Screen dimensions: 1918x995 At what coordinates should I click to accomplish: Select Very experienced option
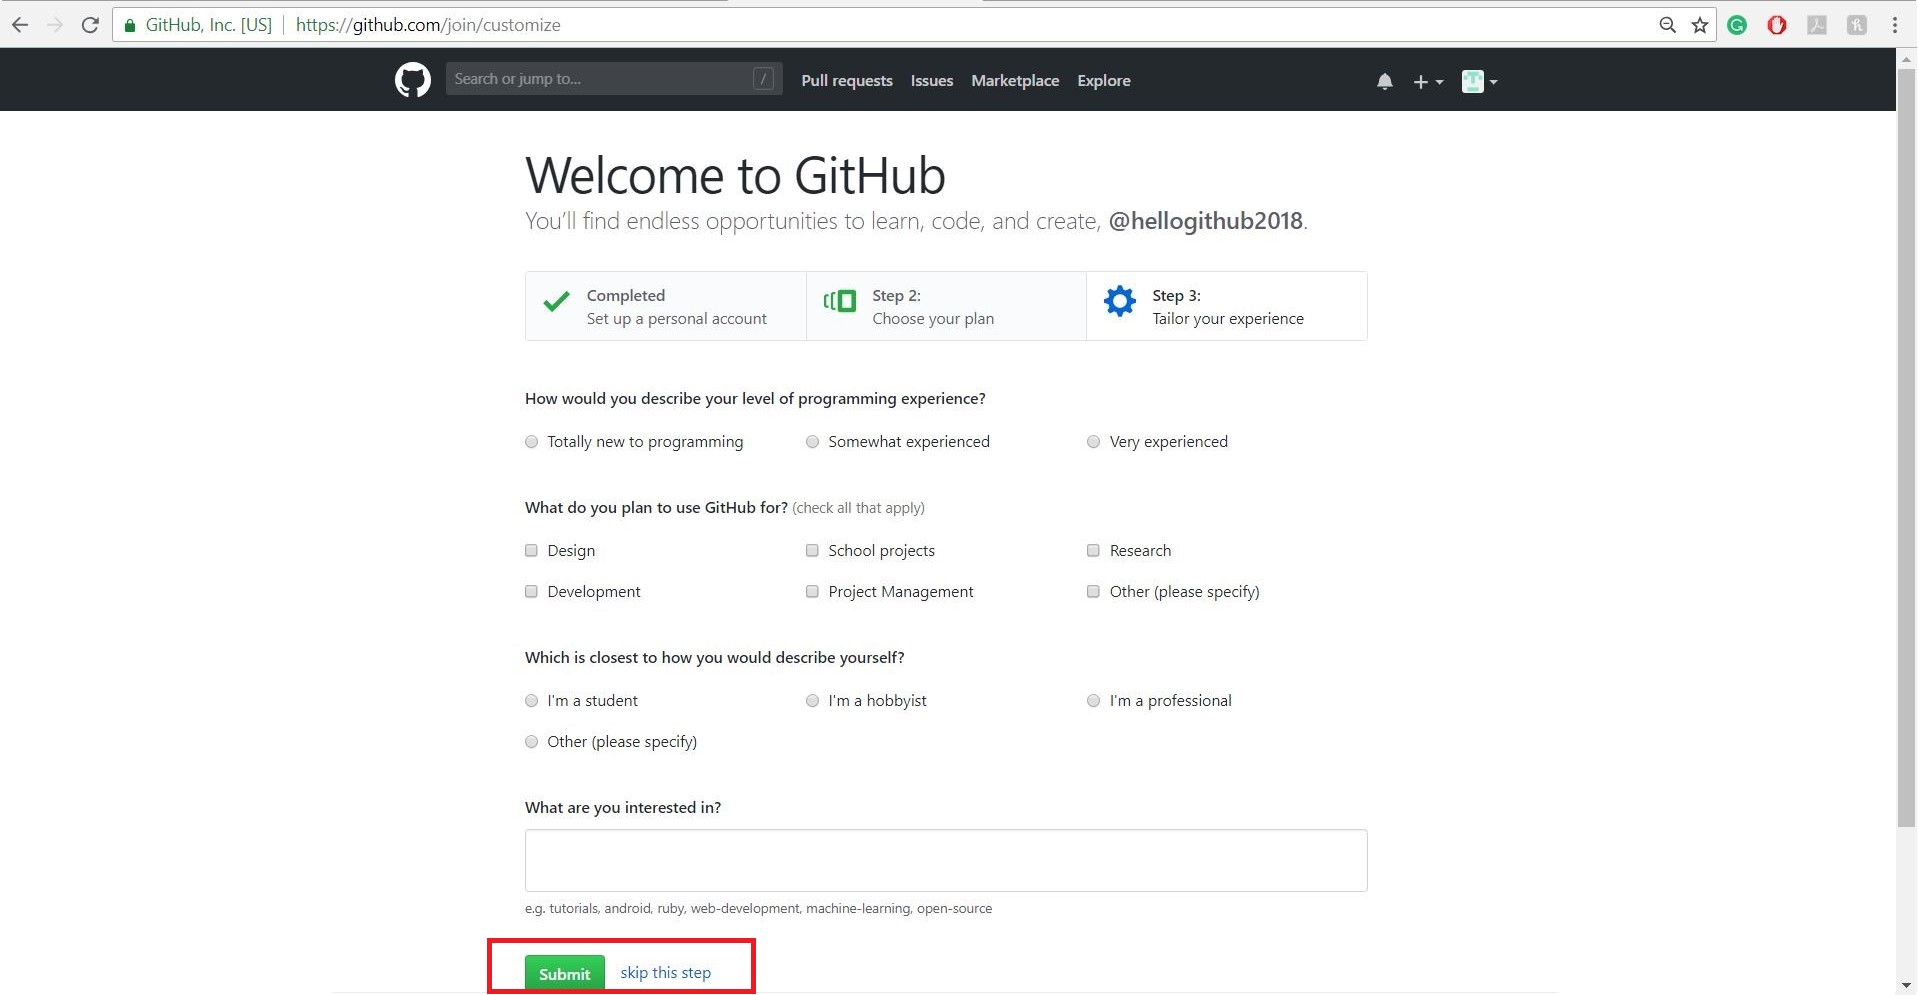(x=1093, y=442)
